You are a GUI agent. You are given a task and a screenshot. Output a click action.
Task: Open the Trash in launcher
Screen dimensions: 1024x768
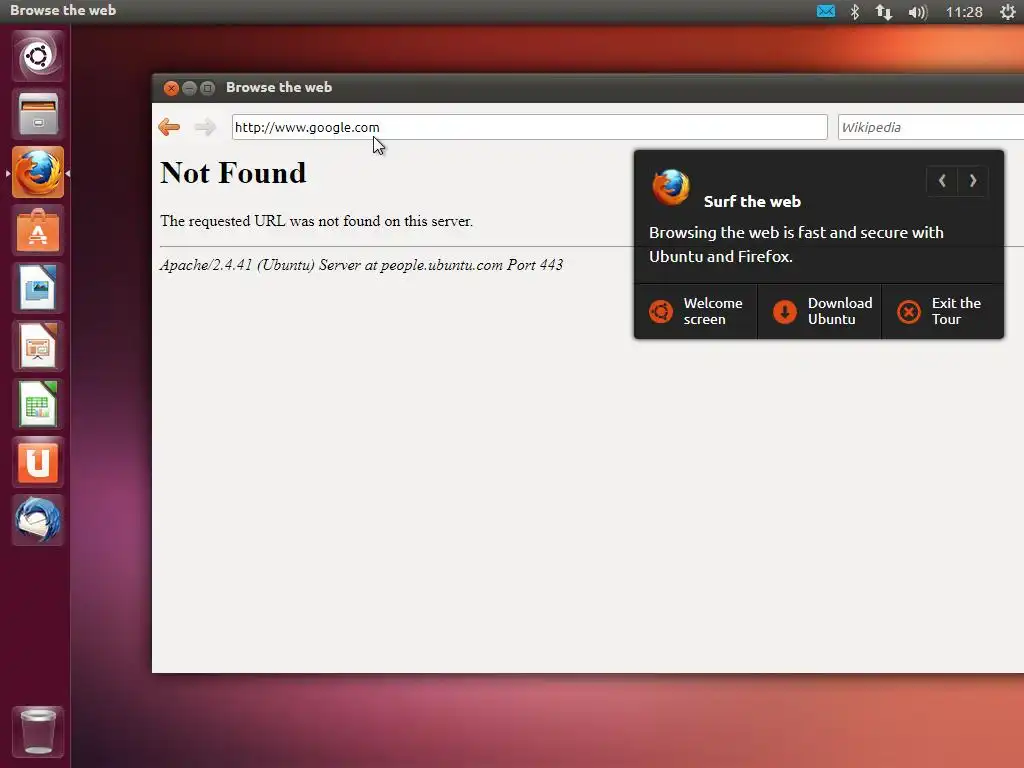tap(38, 731)
